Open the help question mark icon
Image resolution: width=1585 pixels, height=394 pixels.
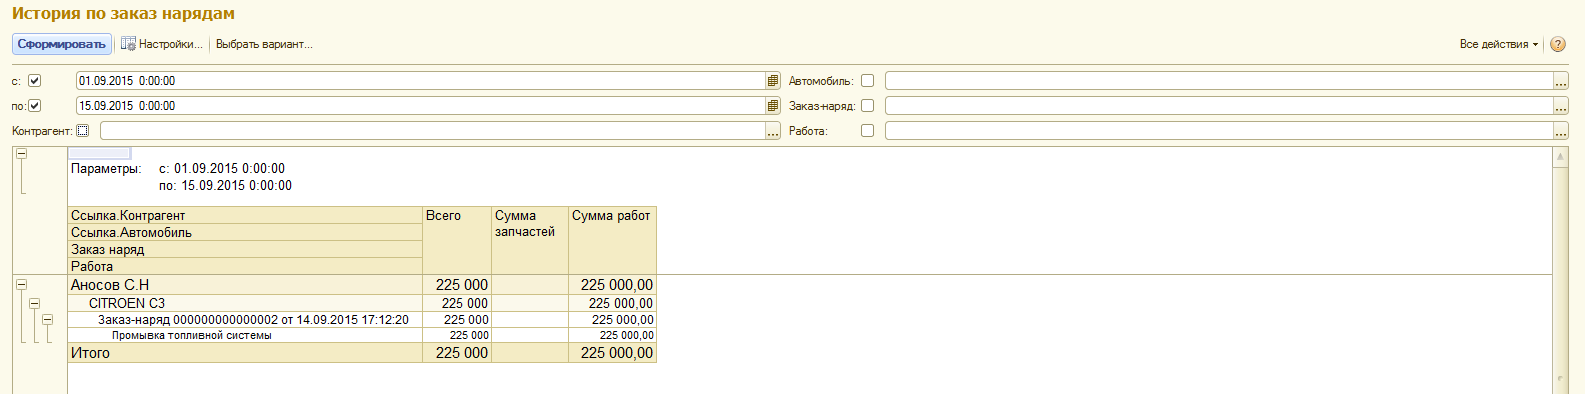point(1558,44)
